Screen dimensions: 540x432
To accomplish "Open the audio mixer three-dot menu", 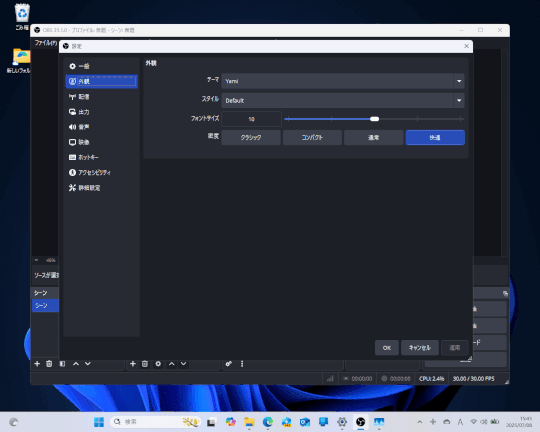I will 242,364.
